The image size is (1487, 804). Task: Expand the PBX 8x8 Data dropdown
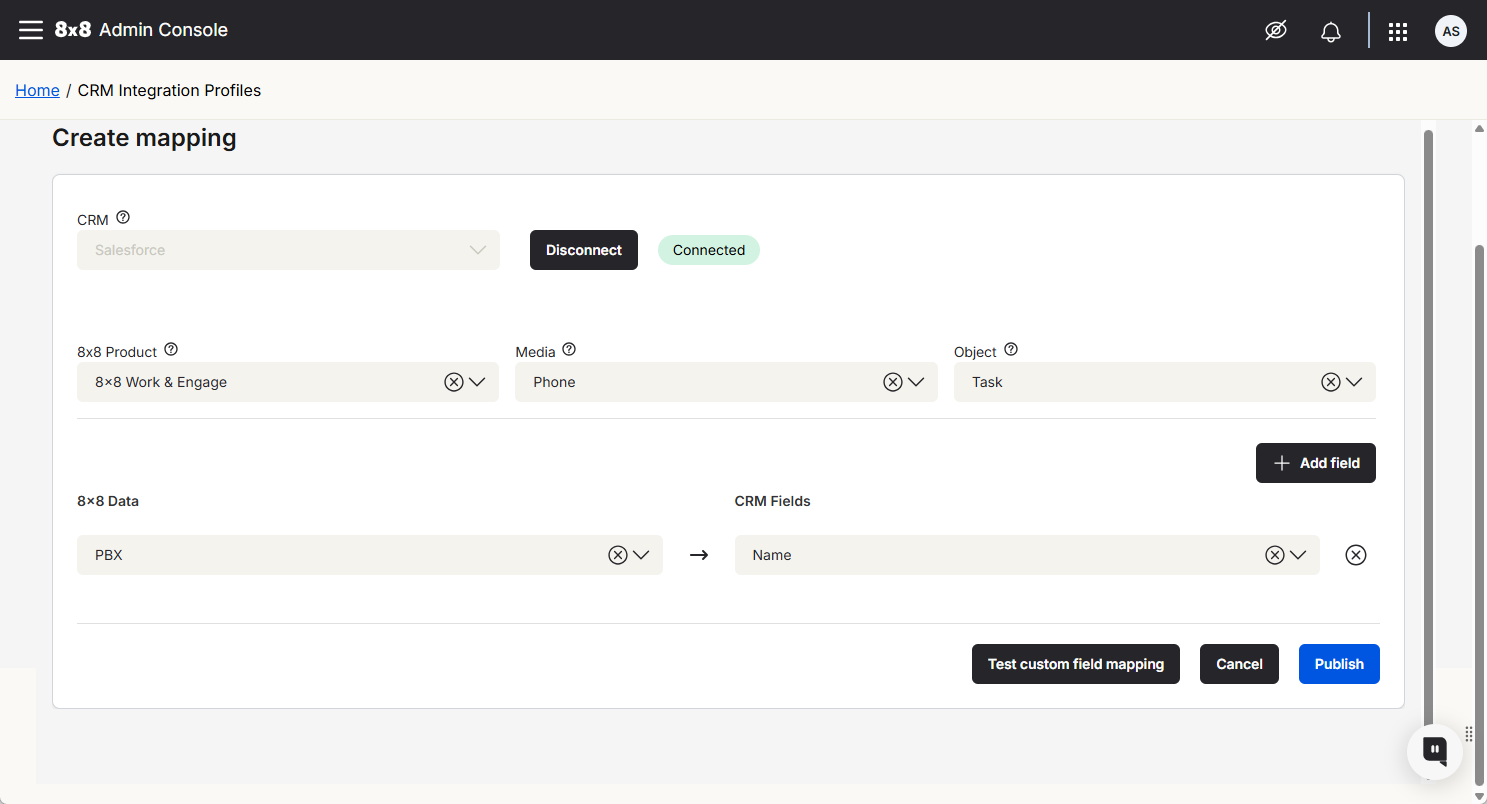point(641,555)
